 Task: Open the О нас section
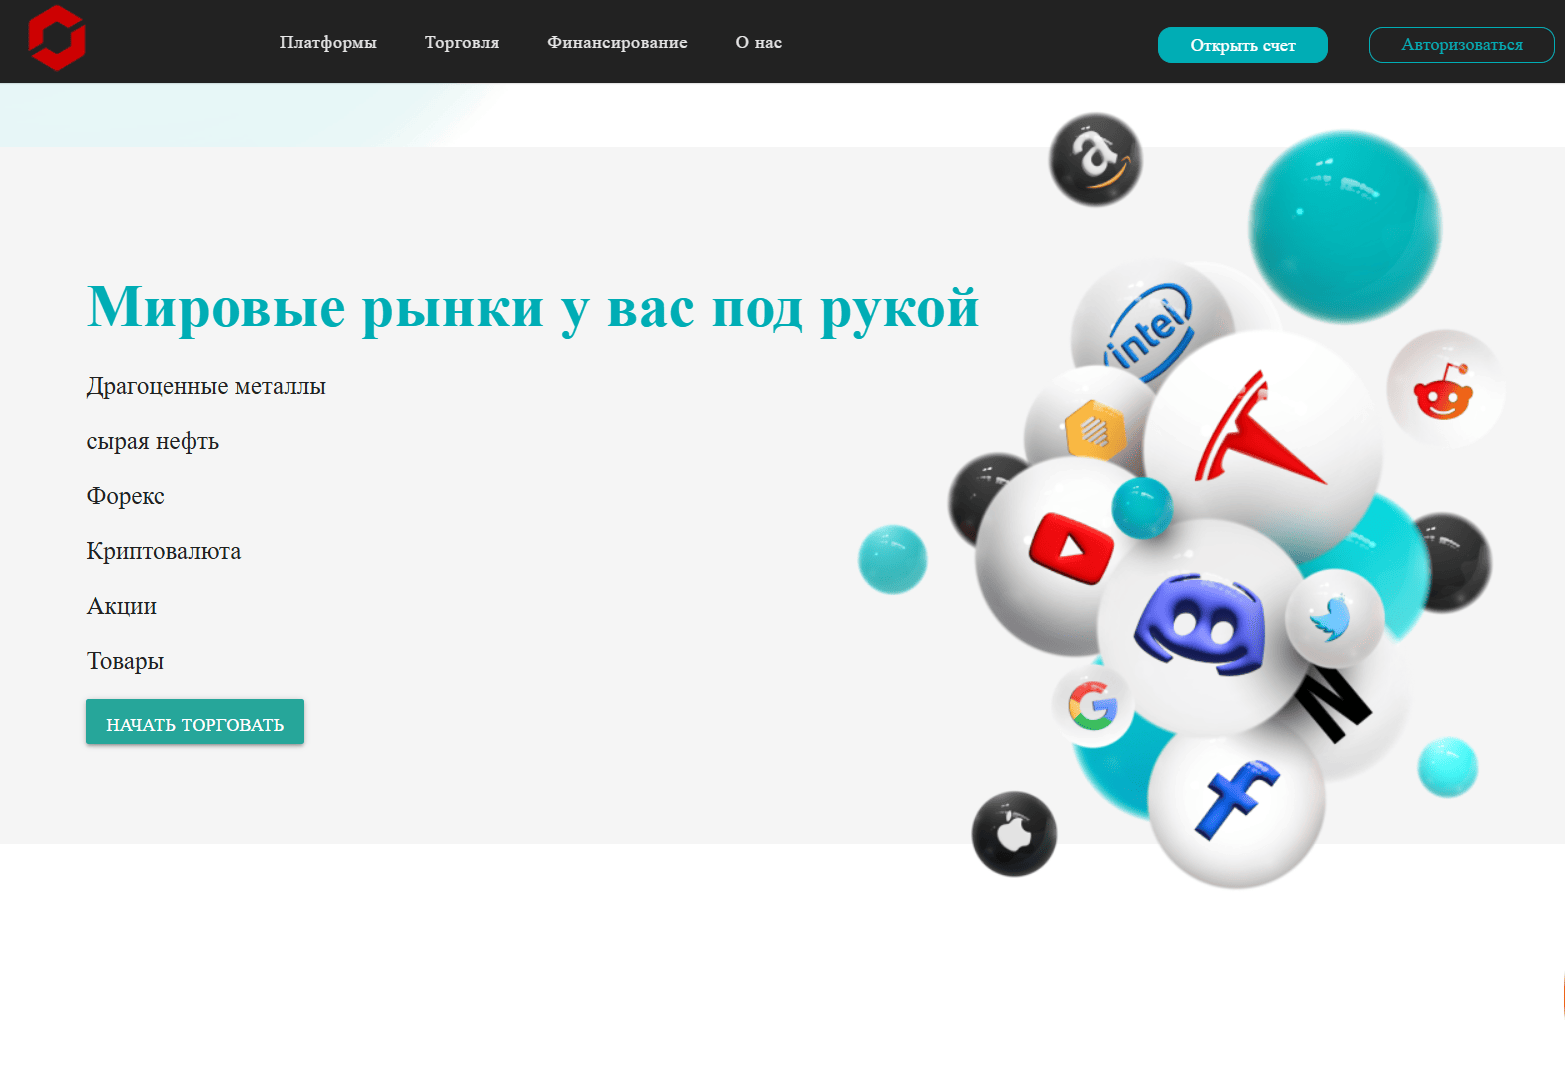(x=759, y=43)
